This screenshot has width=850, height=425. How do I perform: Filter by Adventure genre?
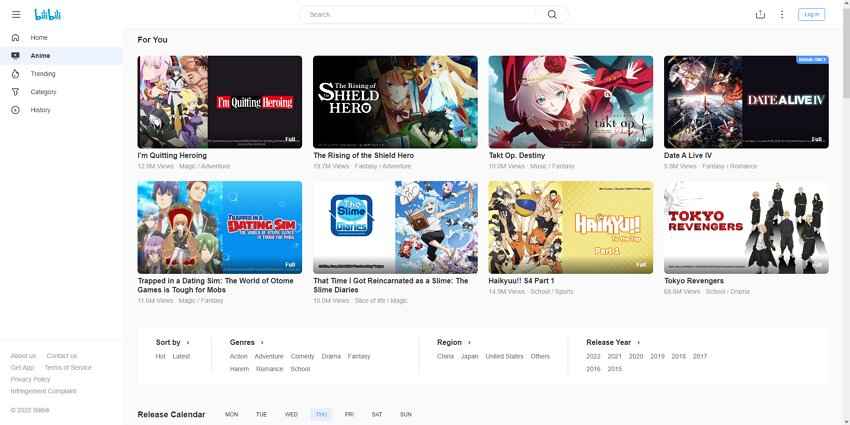[x=269, y=356]
